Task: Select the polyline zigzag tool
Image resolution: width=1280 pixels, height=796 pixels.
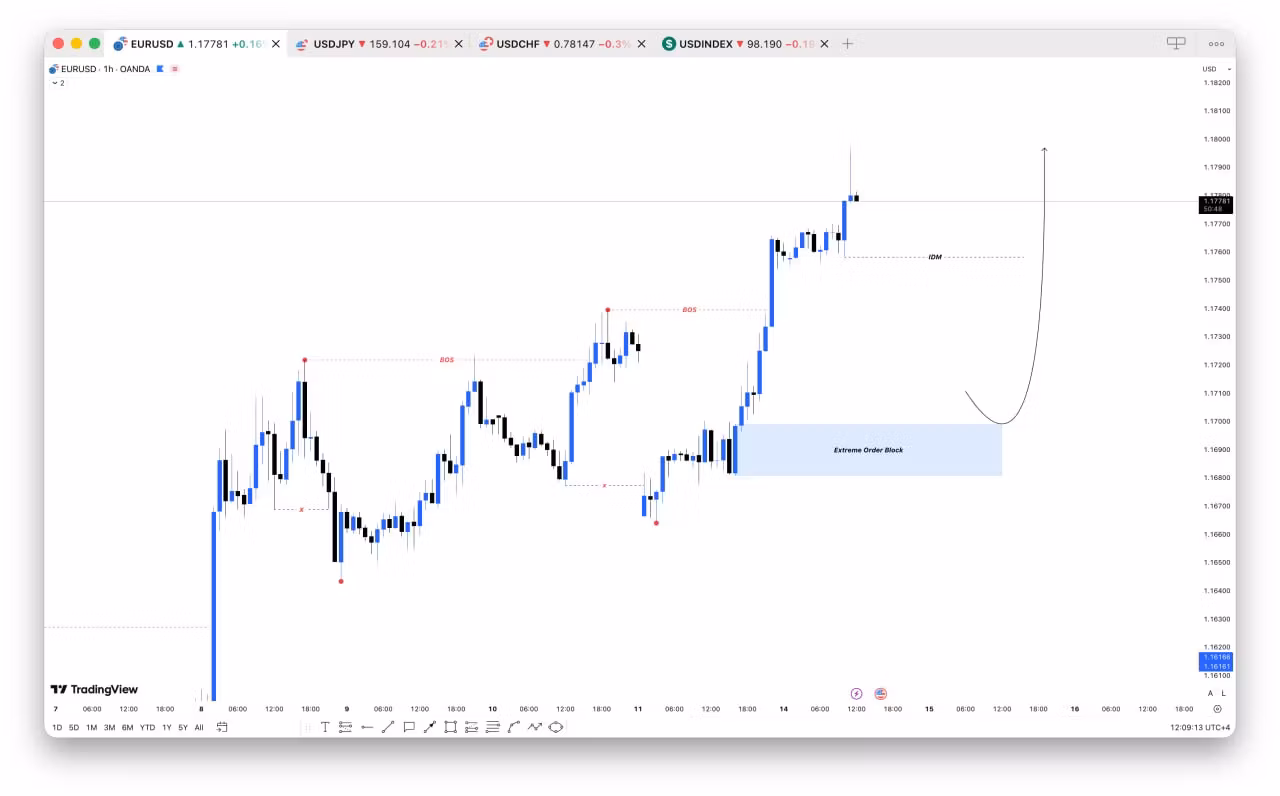Action: click(x=535, y=727)
